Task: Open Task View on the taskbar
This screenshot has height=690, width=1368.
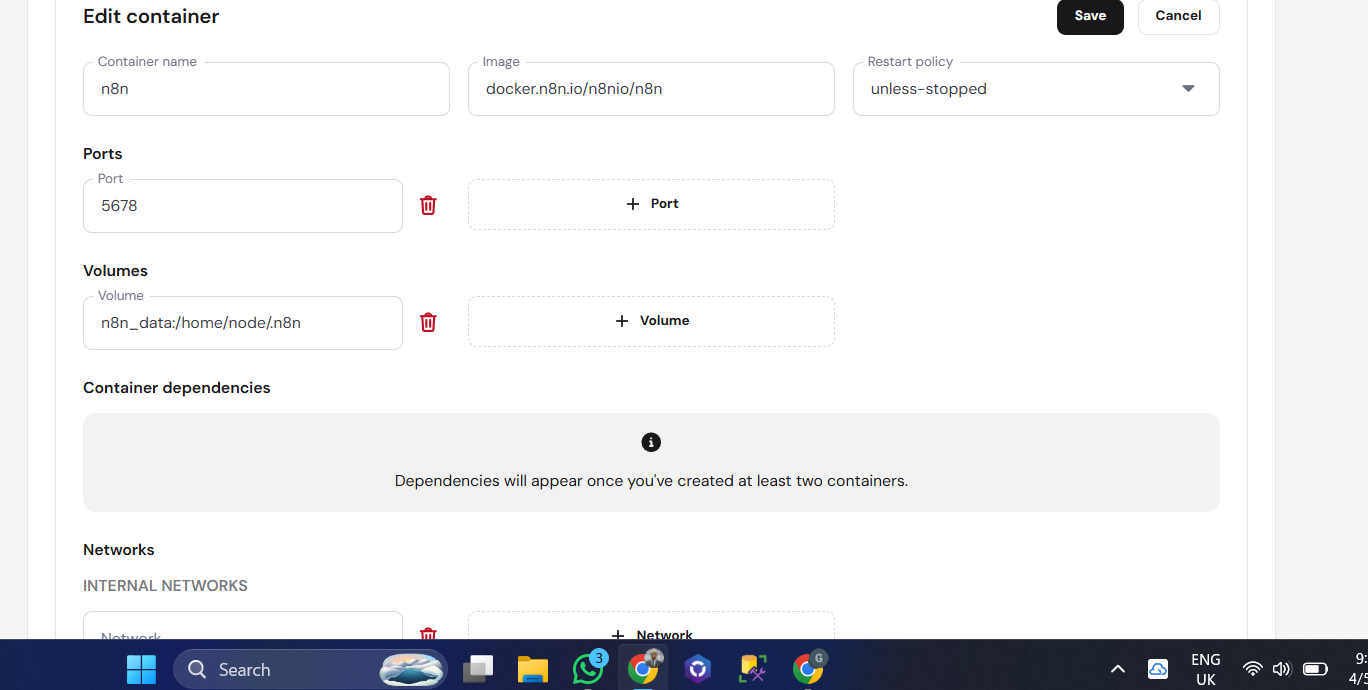Action: pyautogui.click(x=478, y=669)
